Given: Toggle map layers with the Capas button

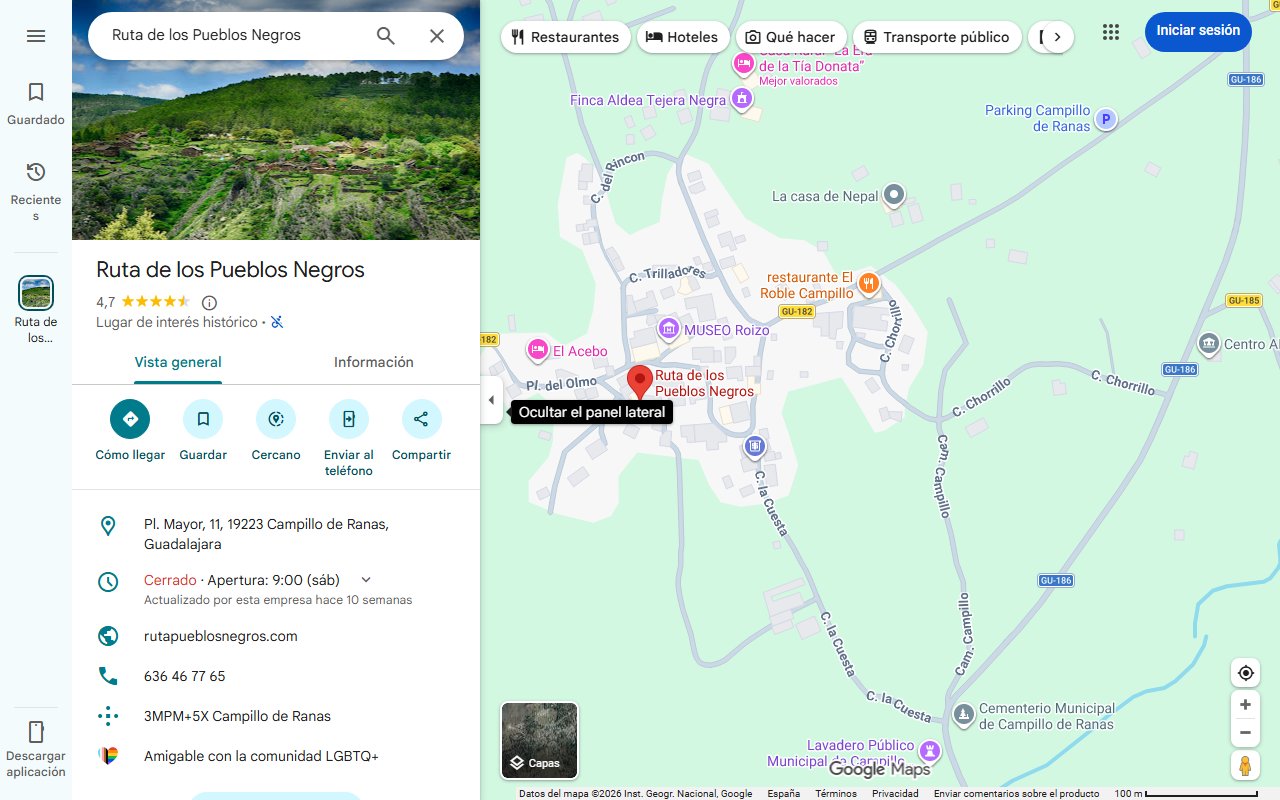Looking at the screenshot, I should point(539,740).
